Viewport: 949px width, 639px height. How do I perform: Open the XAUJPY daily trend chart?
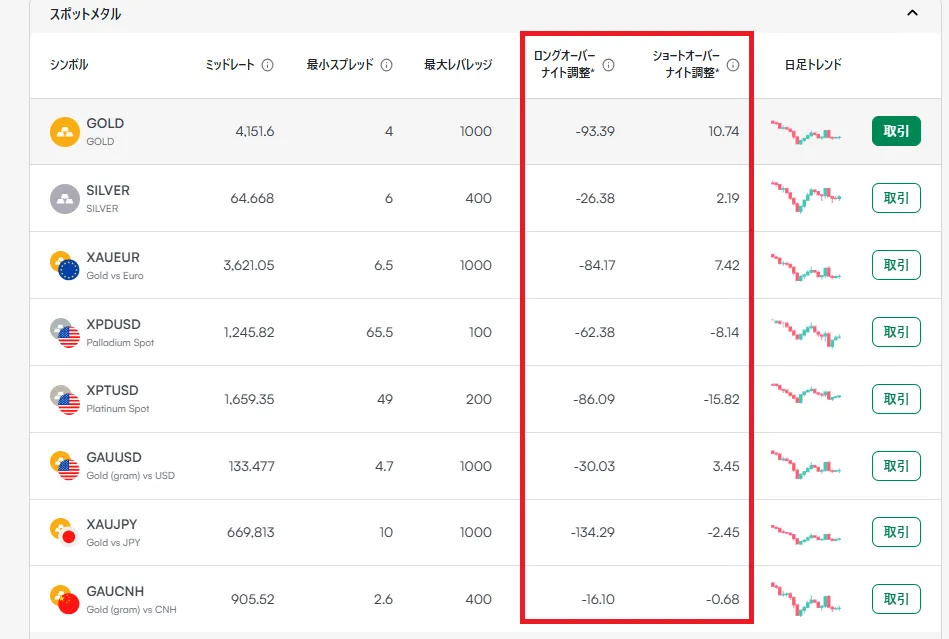pyautogui.click(x=806, y=534)
